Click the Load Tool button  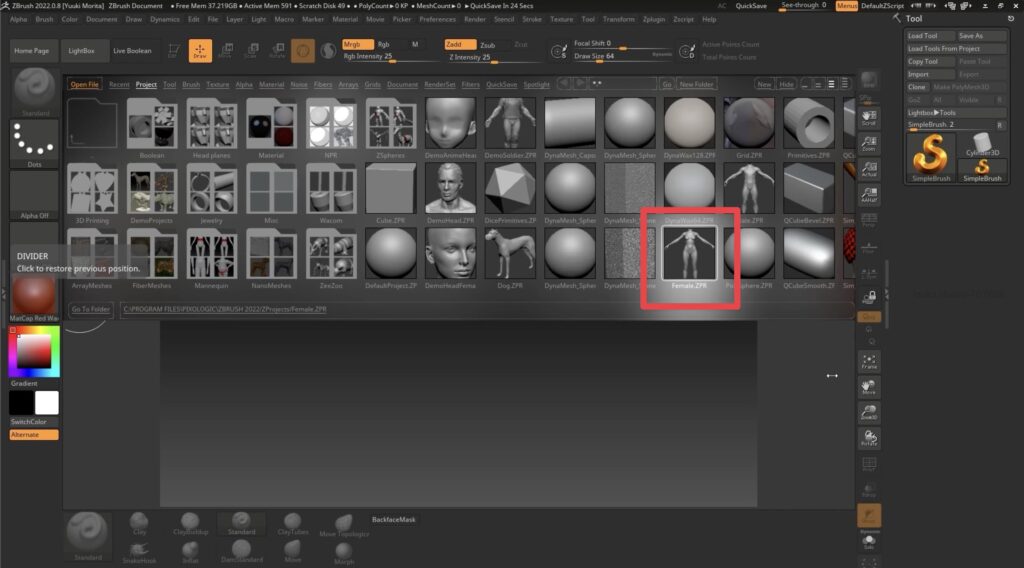point(929,36)
